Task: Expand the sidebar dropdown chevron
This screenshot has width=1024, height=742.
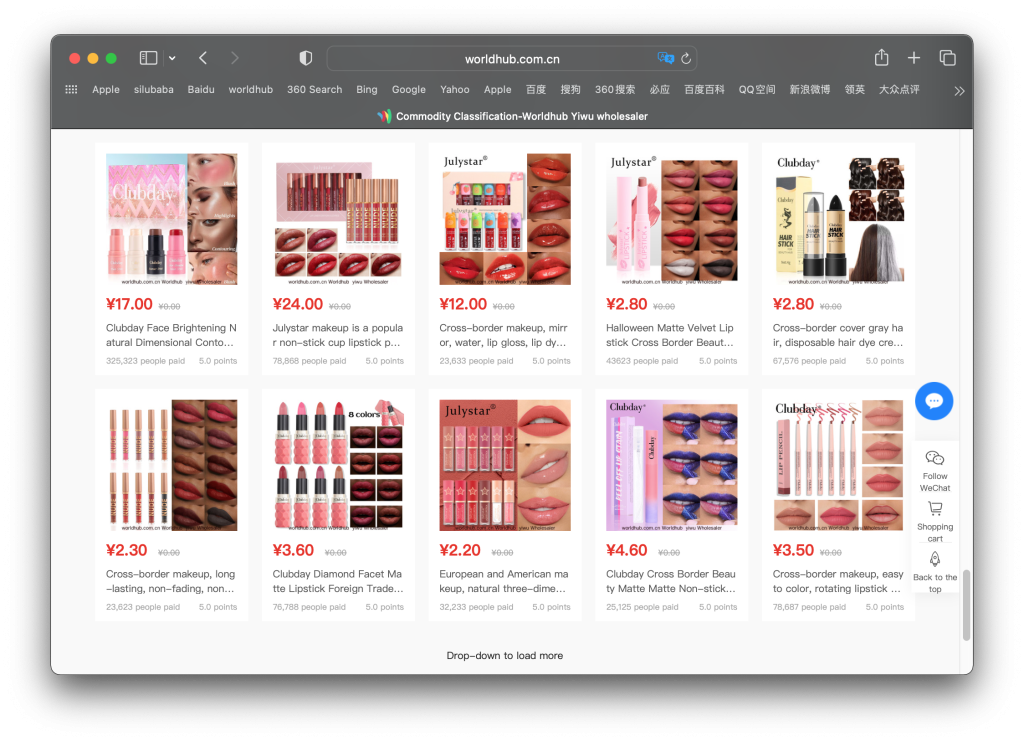Action: pos(172,58)
